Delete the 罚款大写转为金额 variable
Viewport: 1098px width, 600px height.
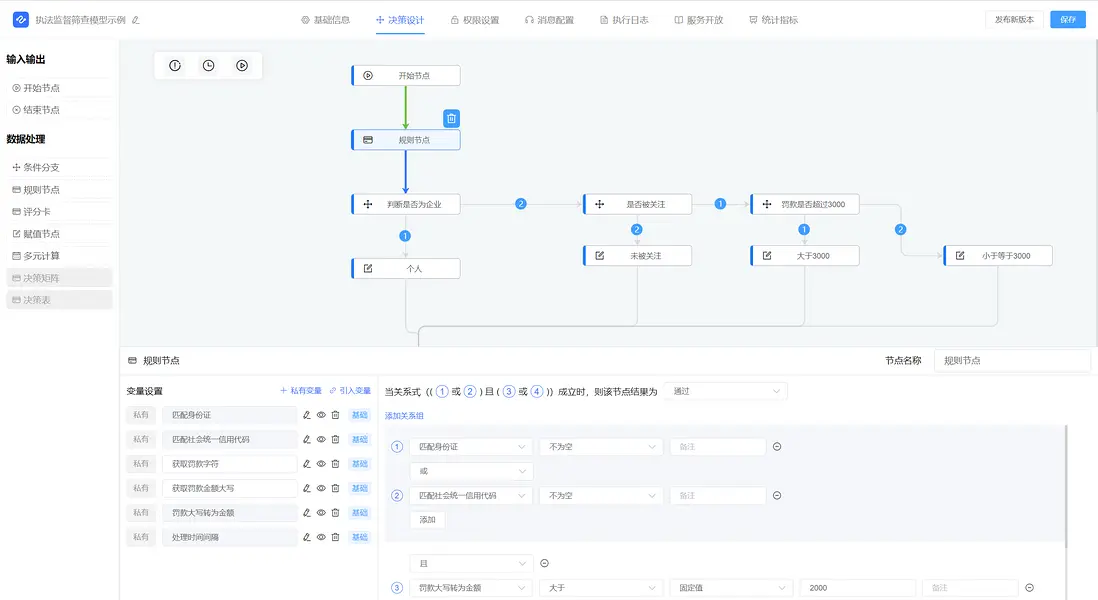(x=335, y=513)
